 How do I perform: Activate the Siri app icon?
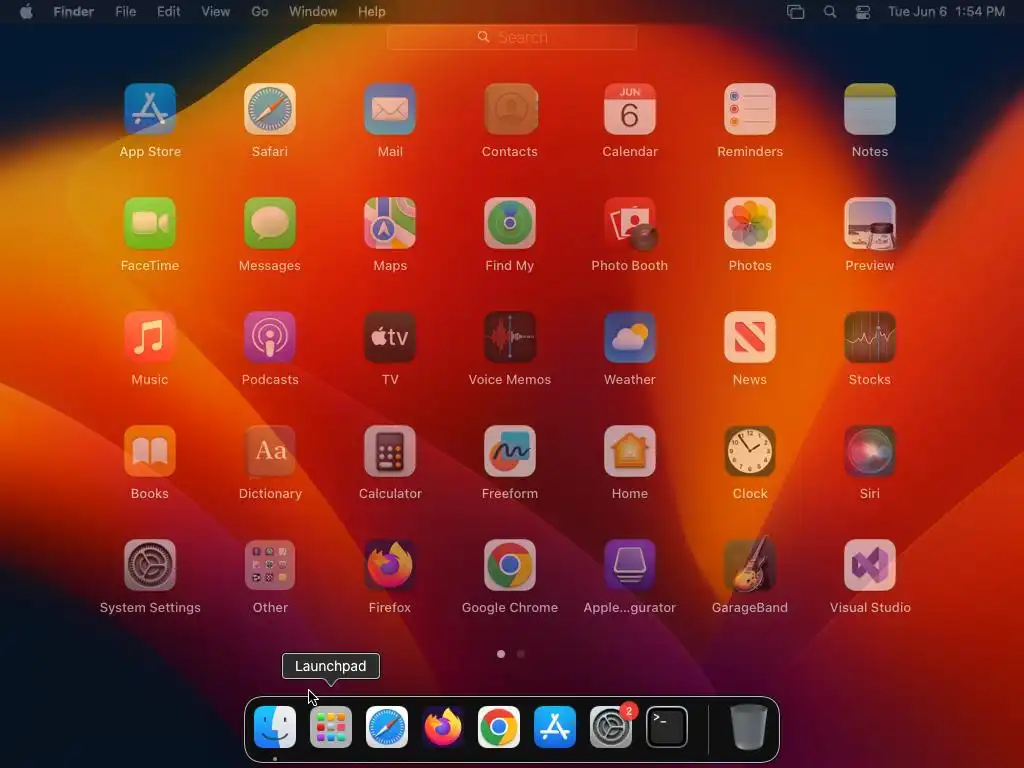(x=870, y=451)
